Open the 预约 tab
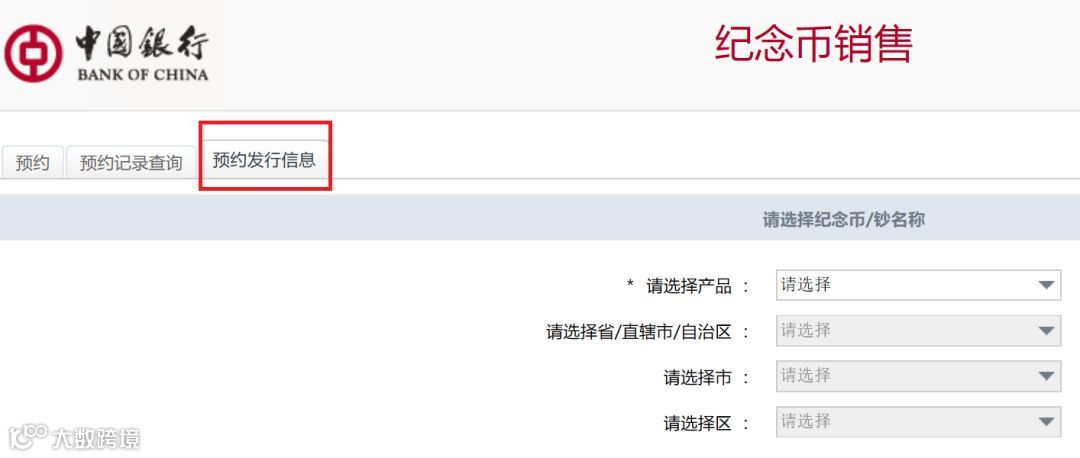1080x458 pixels. 32,163
